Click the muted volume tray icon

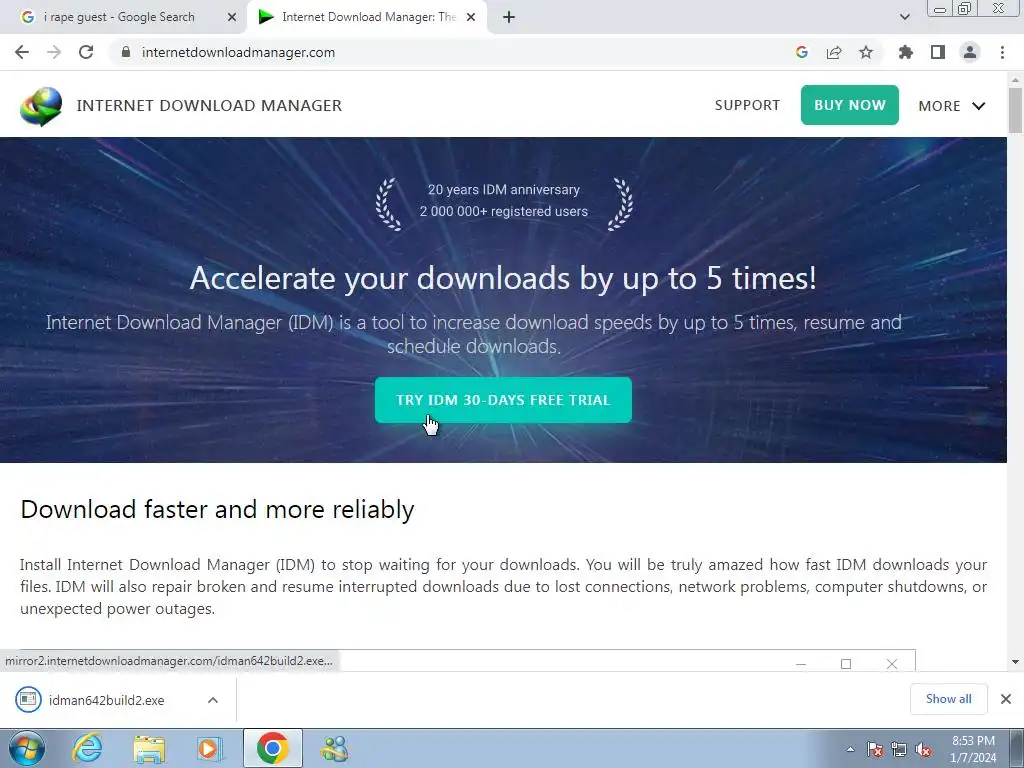[923, 750]
